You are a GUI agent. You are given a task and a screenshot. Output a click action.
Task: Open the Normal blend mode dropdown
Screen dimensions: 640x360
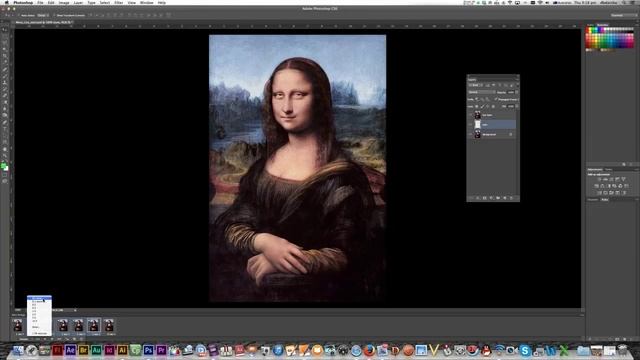(x=482, y=92)
